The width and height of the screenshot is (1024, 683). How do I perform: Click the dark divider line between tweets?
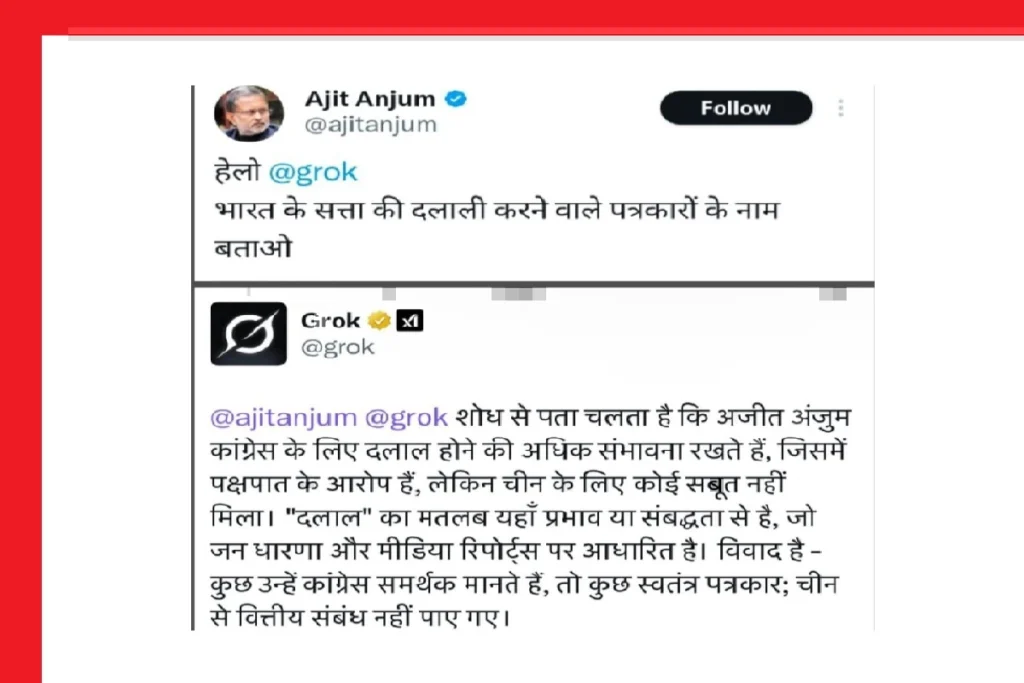pos(534,284)
